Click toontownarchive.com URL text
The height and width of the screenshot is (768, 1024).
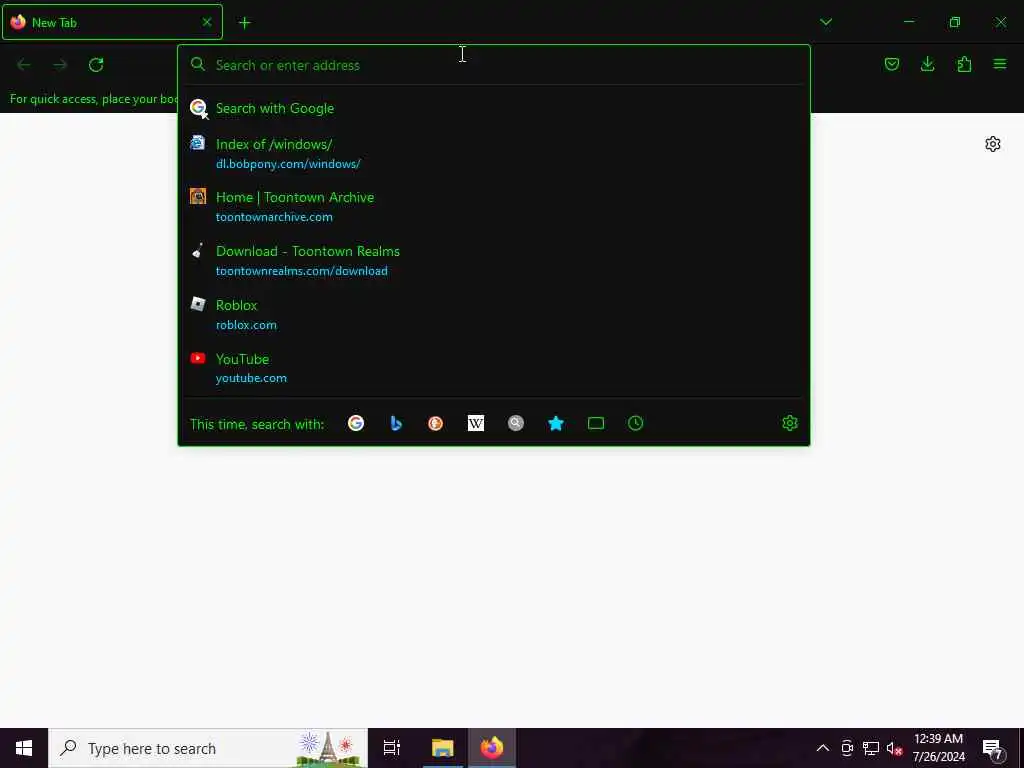coord(274,217)
